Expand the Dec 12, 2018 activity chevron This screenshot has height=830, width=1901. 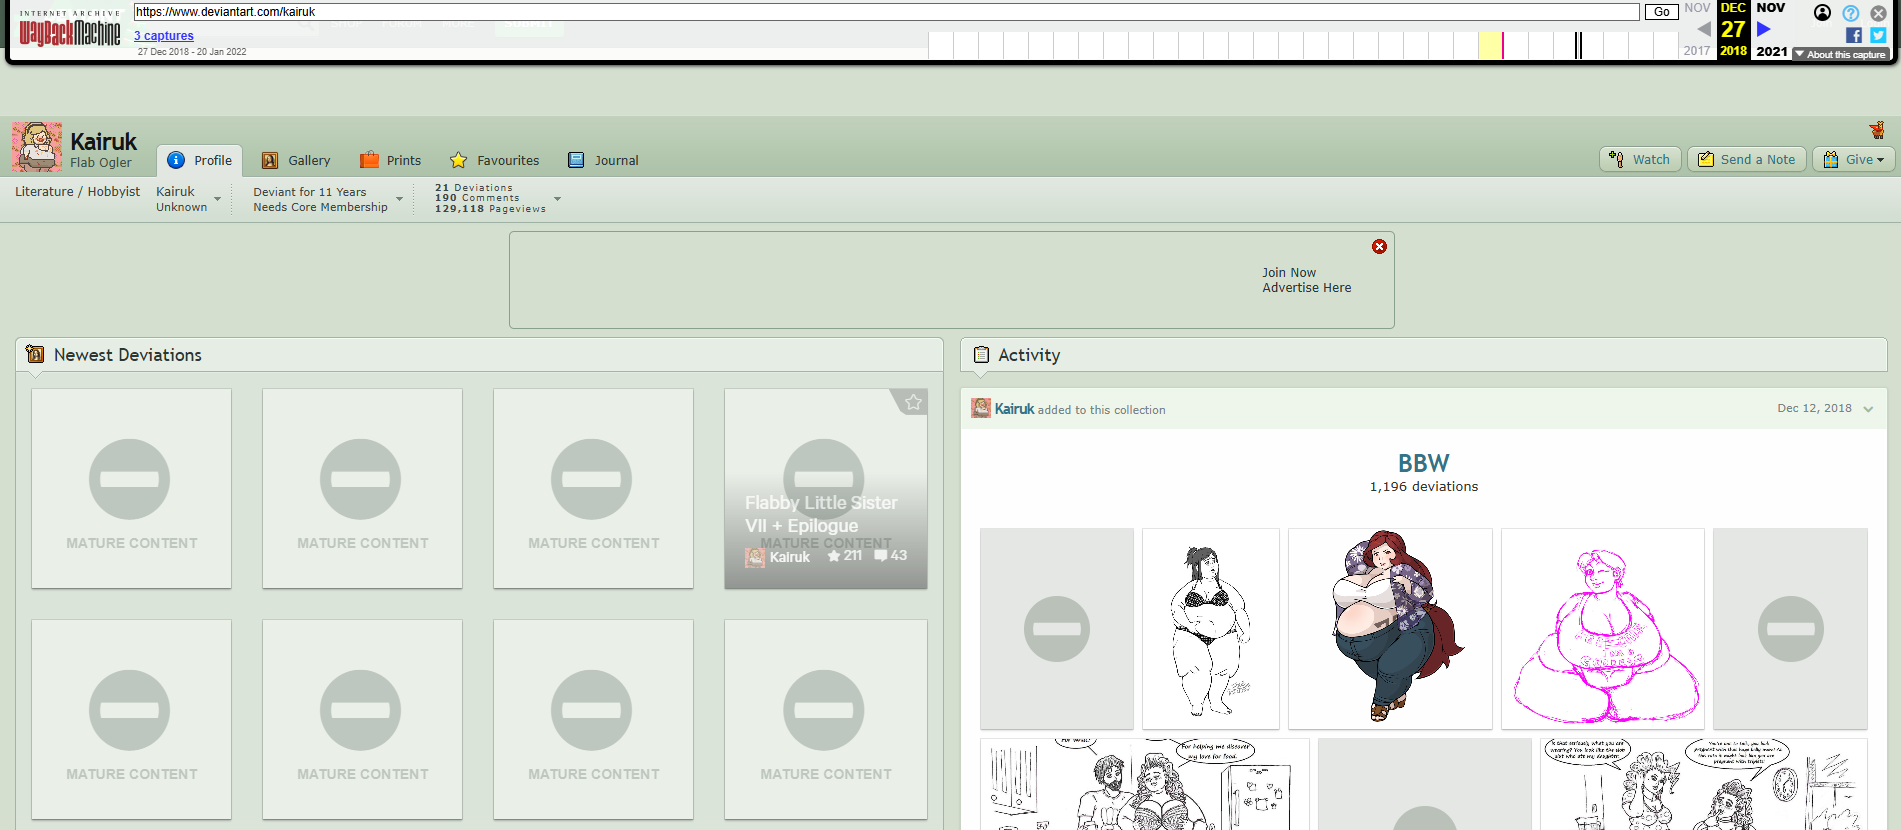[1868, 409]
